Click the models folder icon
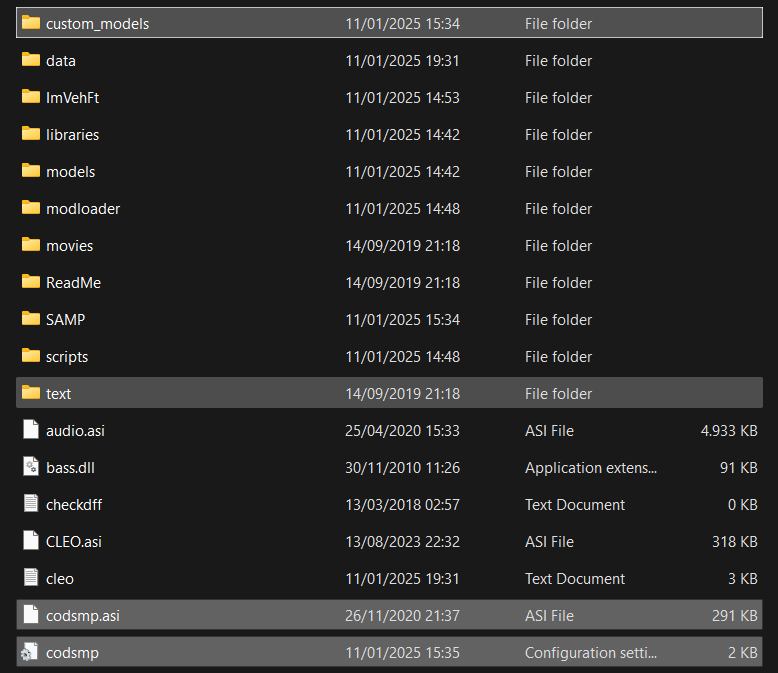The height and width of the screenshot is (673, 778). click(x=31, y=171)
